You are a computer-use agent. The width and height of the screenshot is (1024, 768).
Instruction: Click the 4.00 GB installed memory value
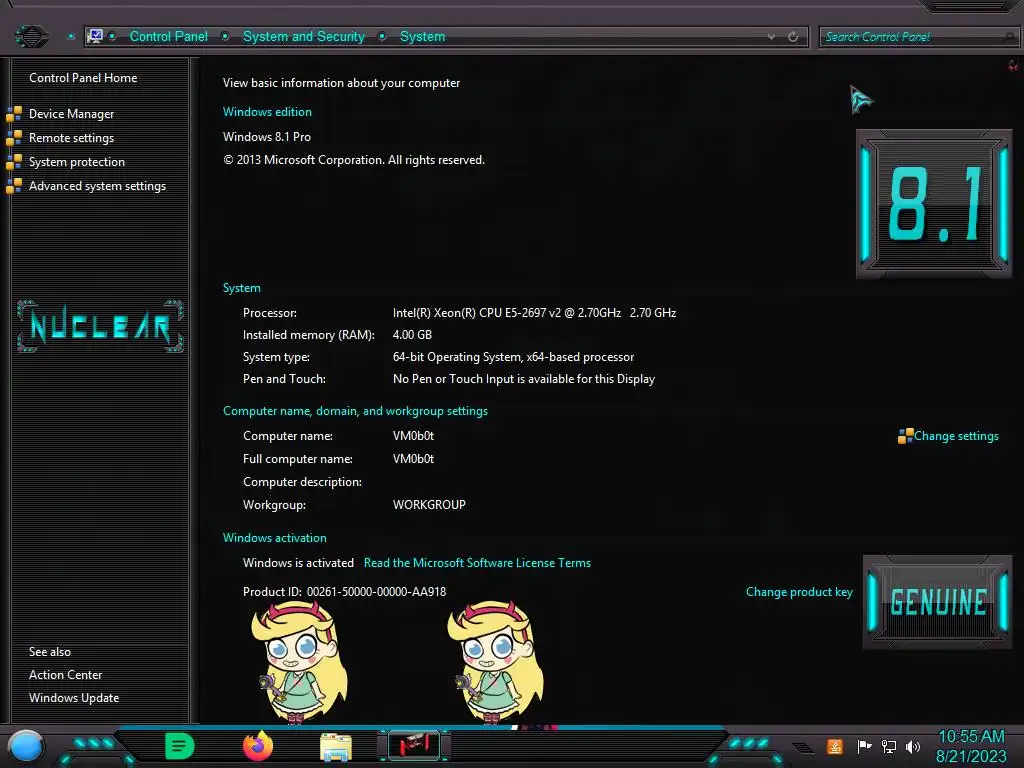(412, 335)
